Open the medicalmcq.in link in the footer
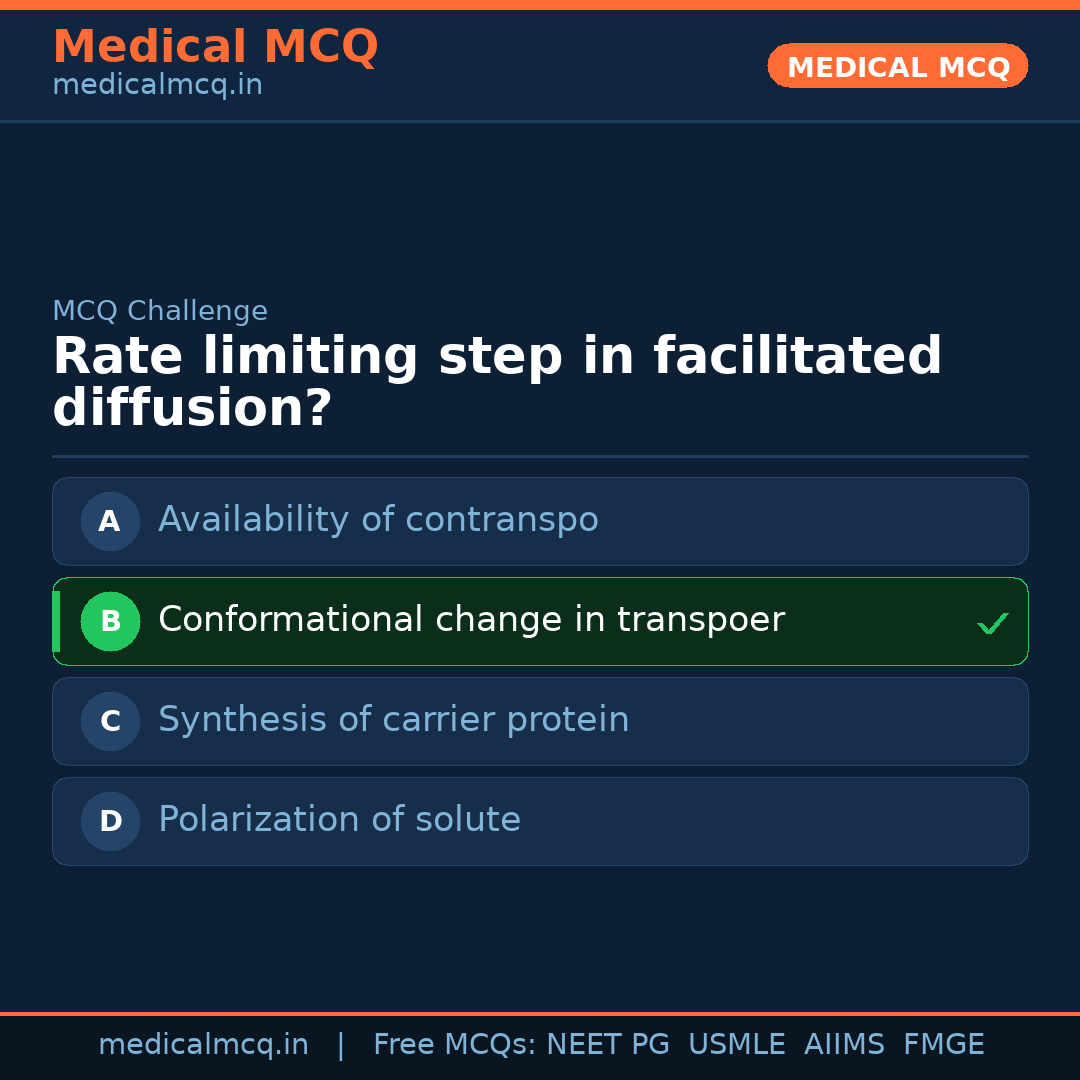The image size is (1080, 1080). [x=203, y=1045]
